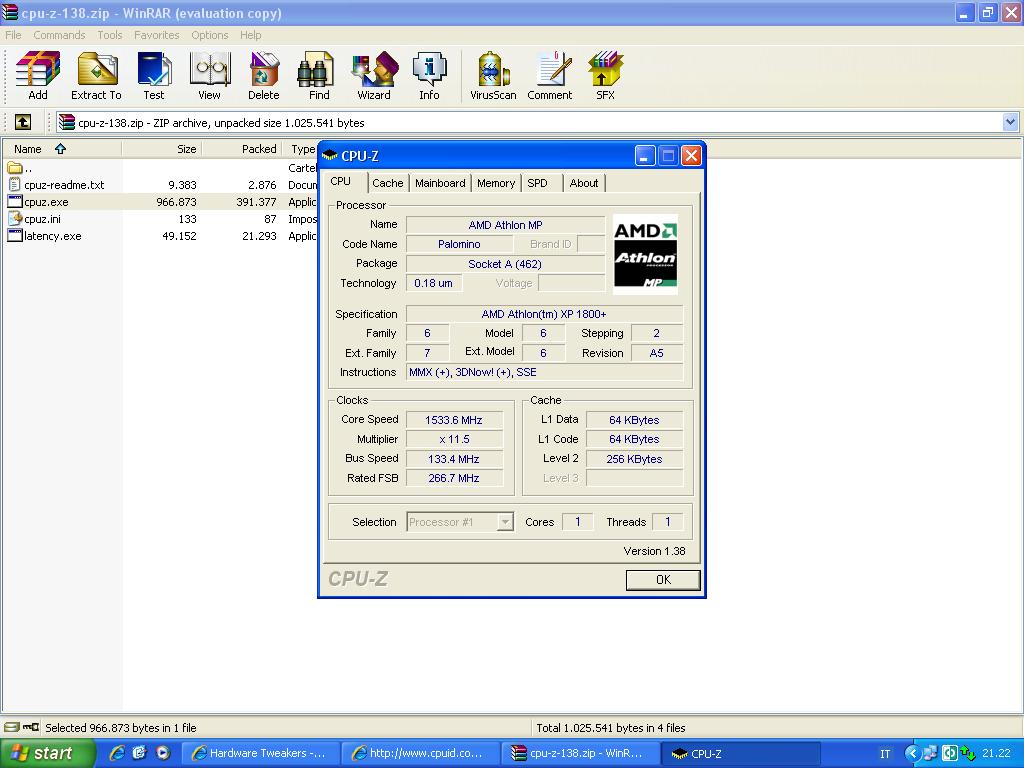Run VirusScan on the archive

(x=493, y=76)
